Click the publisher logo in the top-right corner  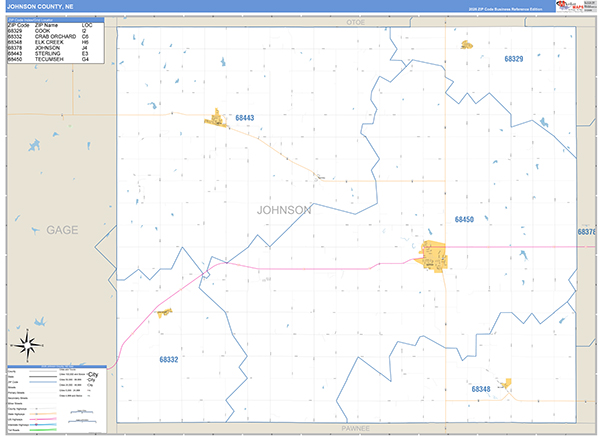pyautogui.click(x=576, y=6)
